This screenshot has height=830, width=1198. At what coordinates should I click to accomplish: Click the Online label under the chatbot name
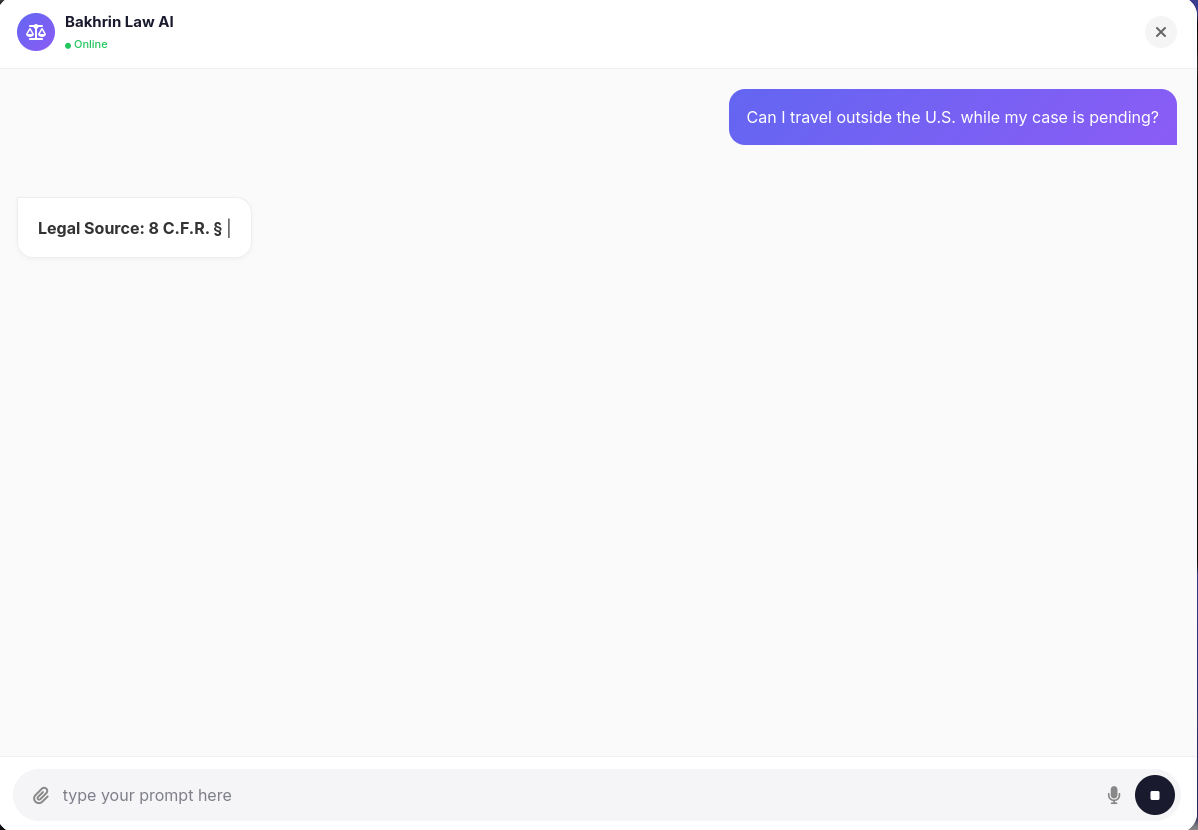click(x=90, y=44)
